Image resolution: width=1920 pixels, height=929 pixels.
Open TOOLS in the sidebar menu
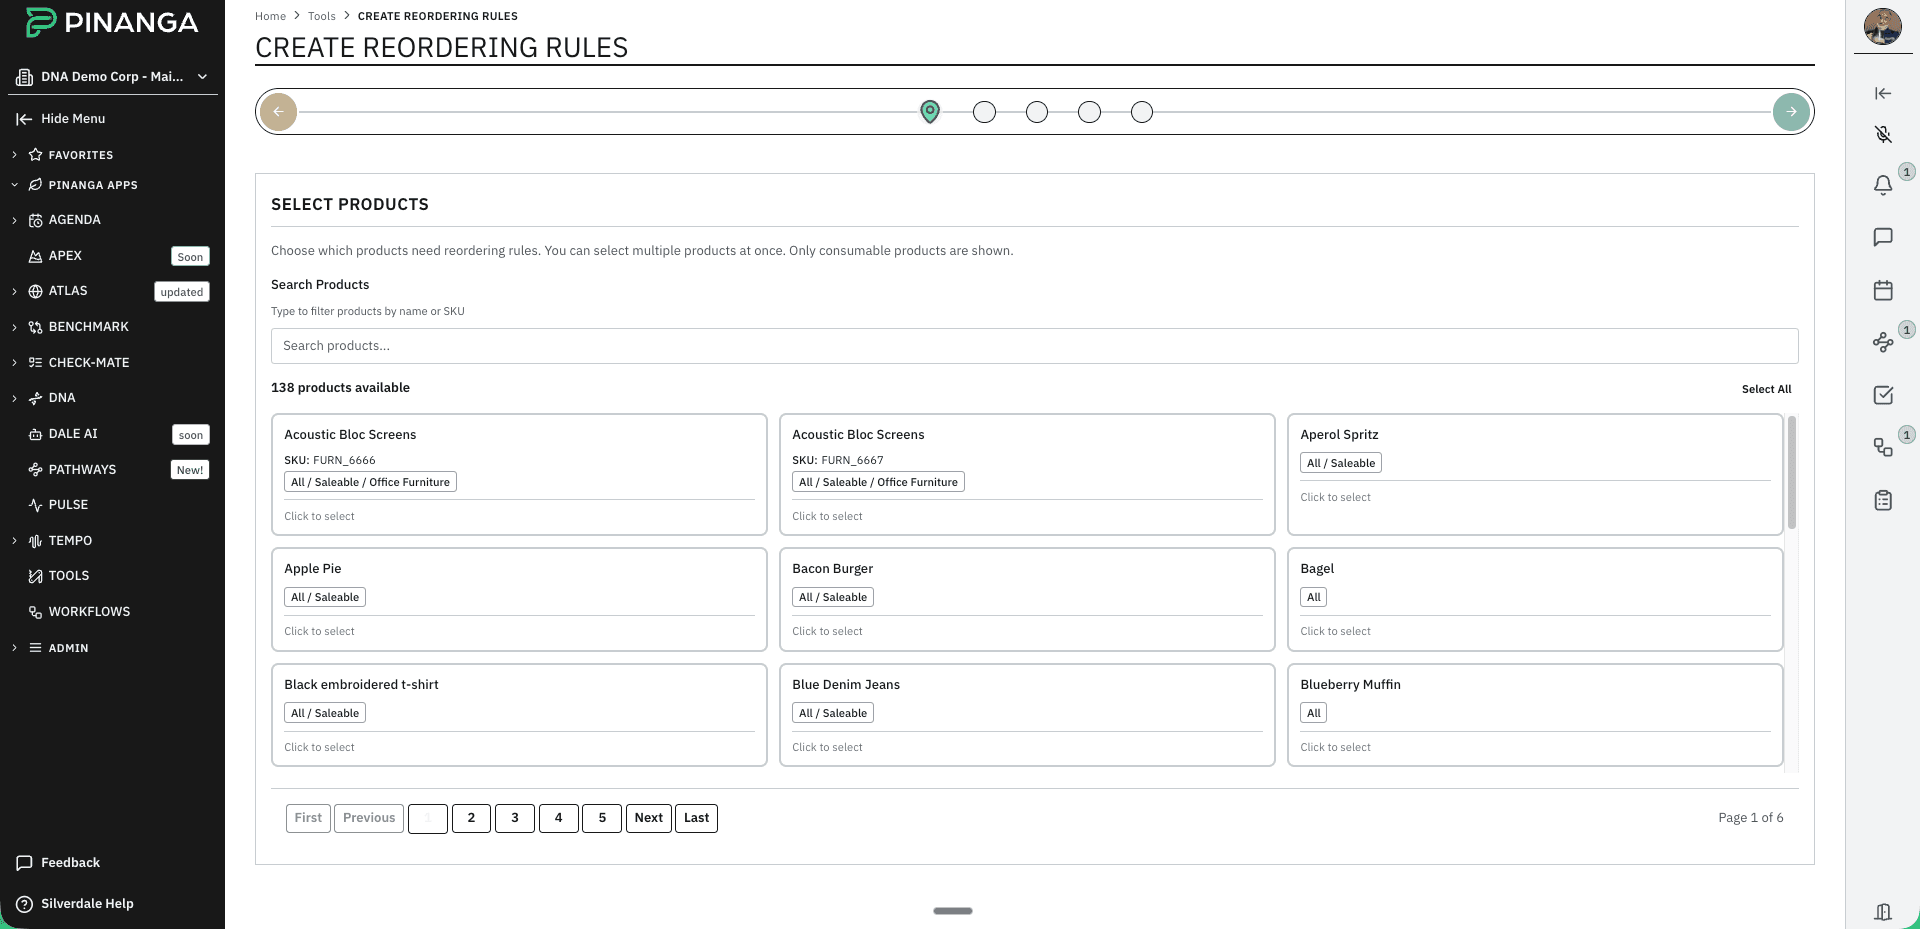[68, 575]
